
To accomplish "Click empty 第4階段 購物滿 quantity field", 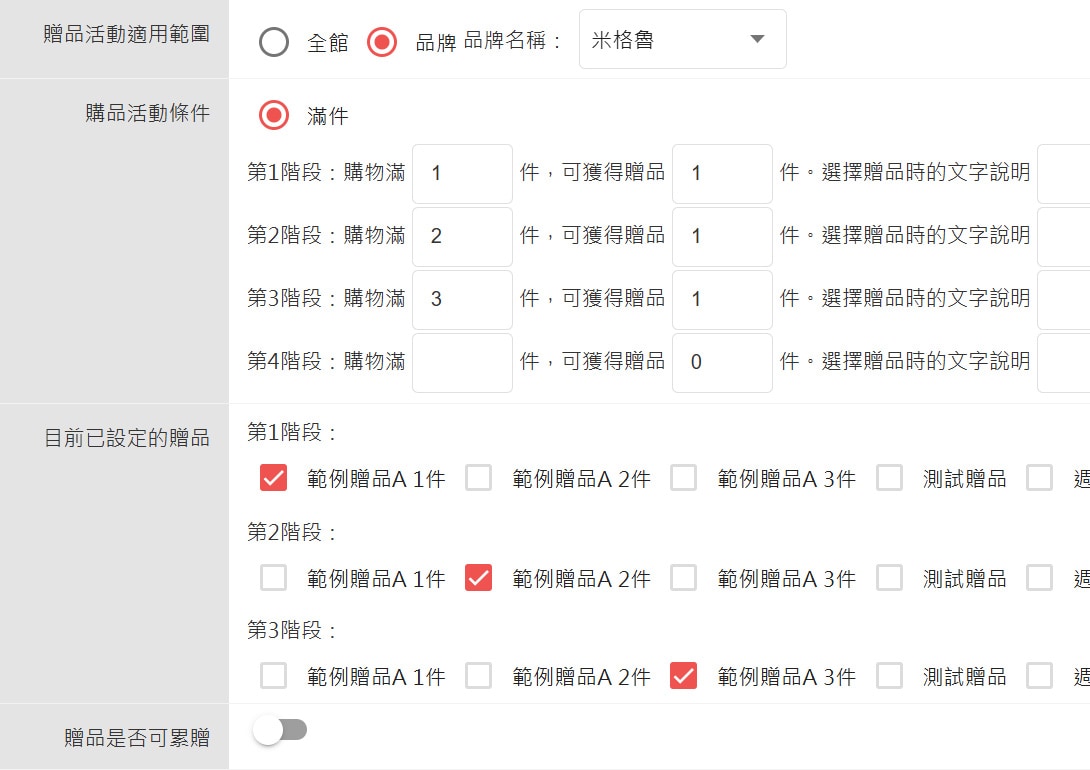I will pos(462,363).
